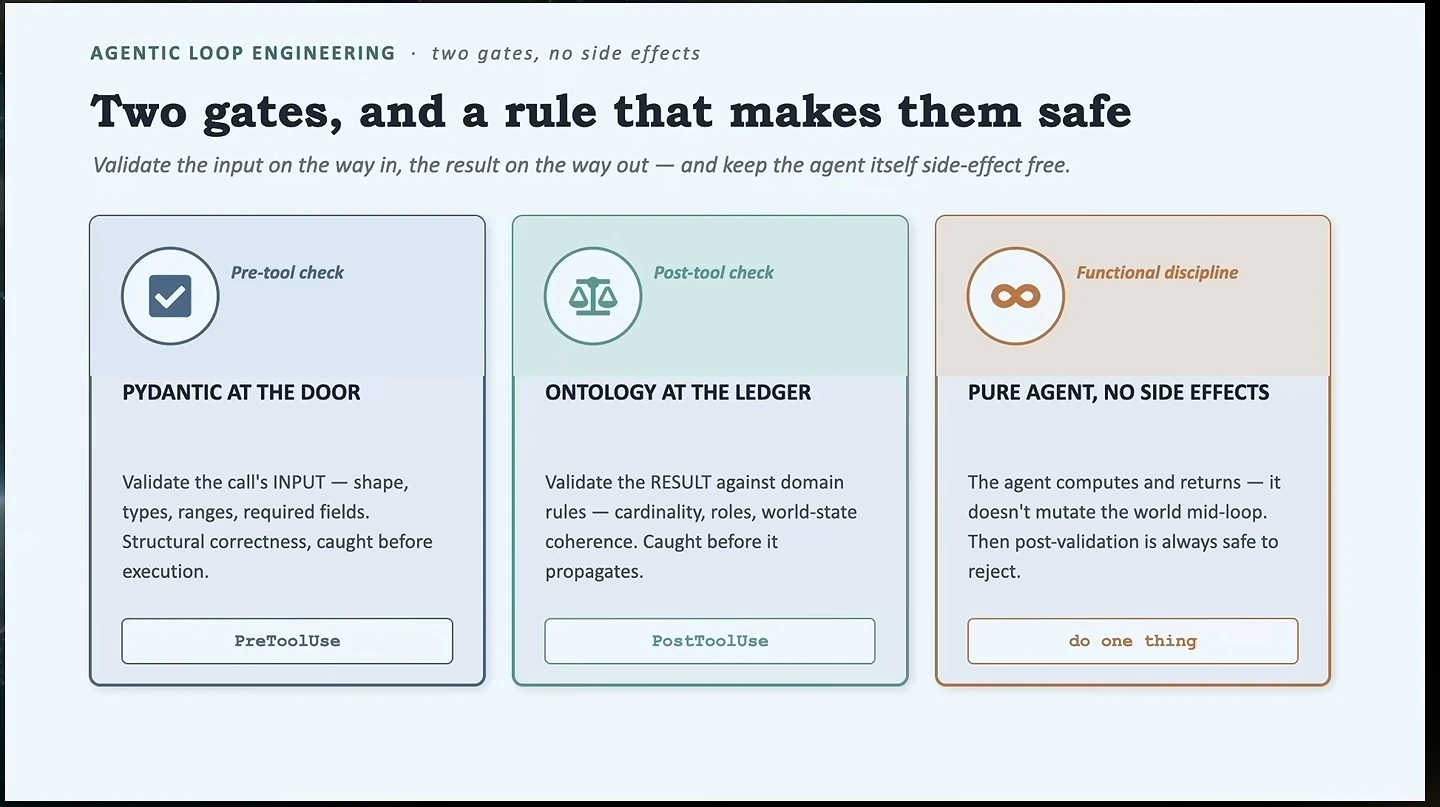Click the "Post-tool check" label
Image resolution: width=1440 pixels, height=807 pixels.
714,272
